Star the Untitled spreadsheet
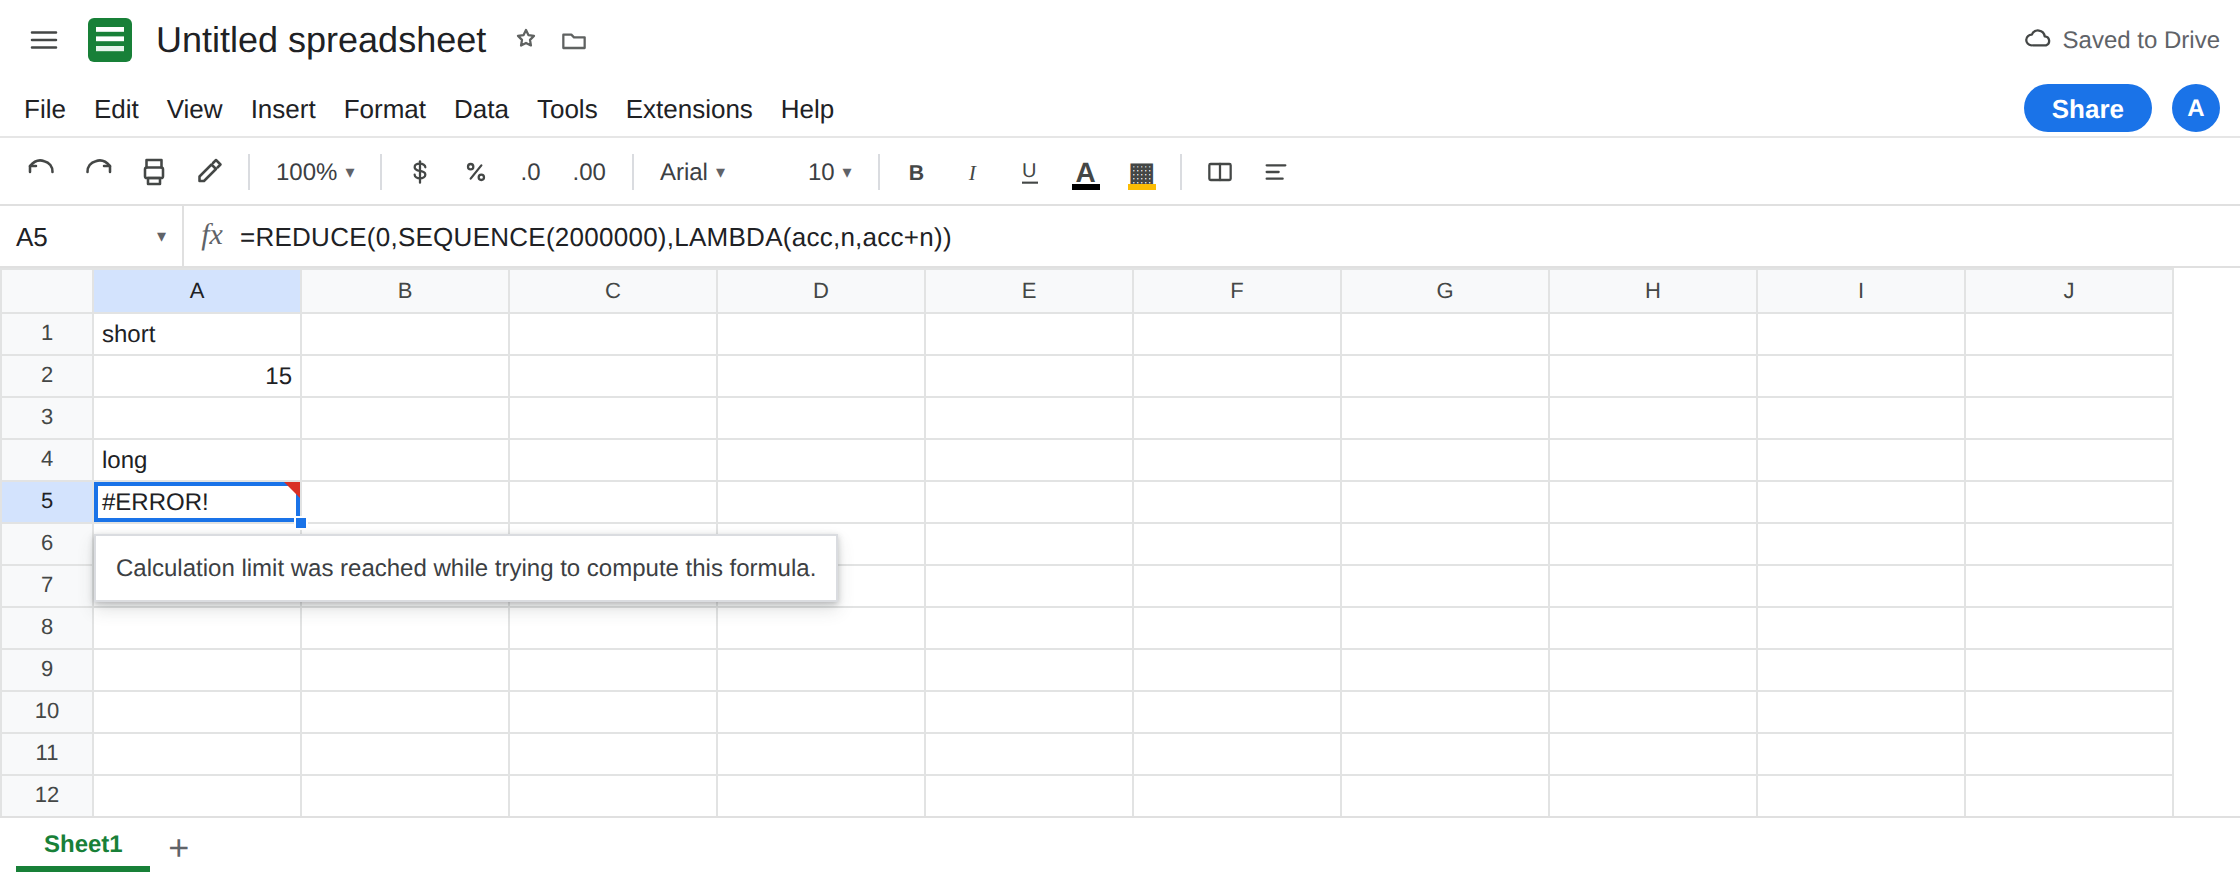2240x872 pixels. 526,40
